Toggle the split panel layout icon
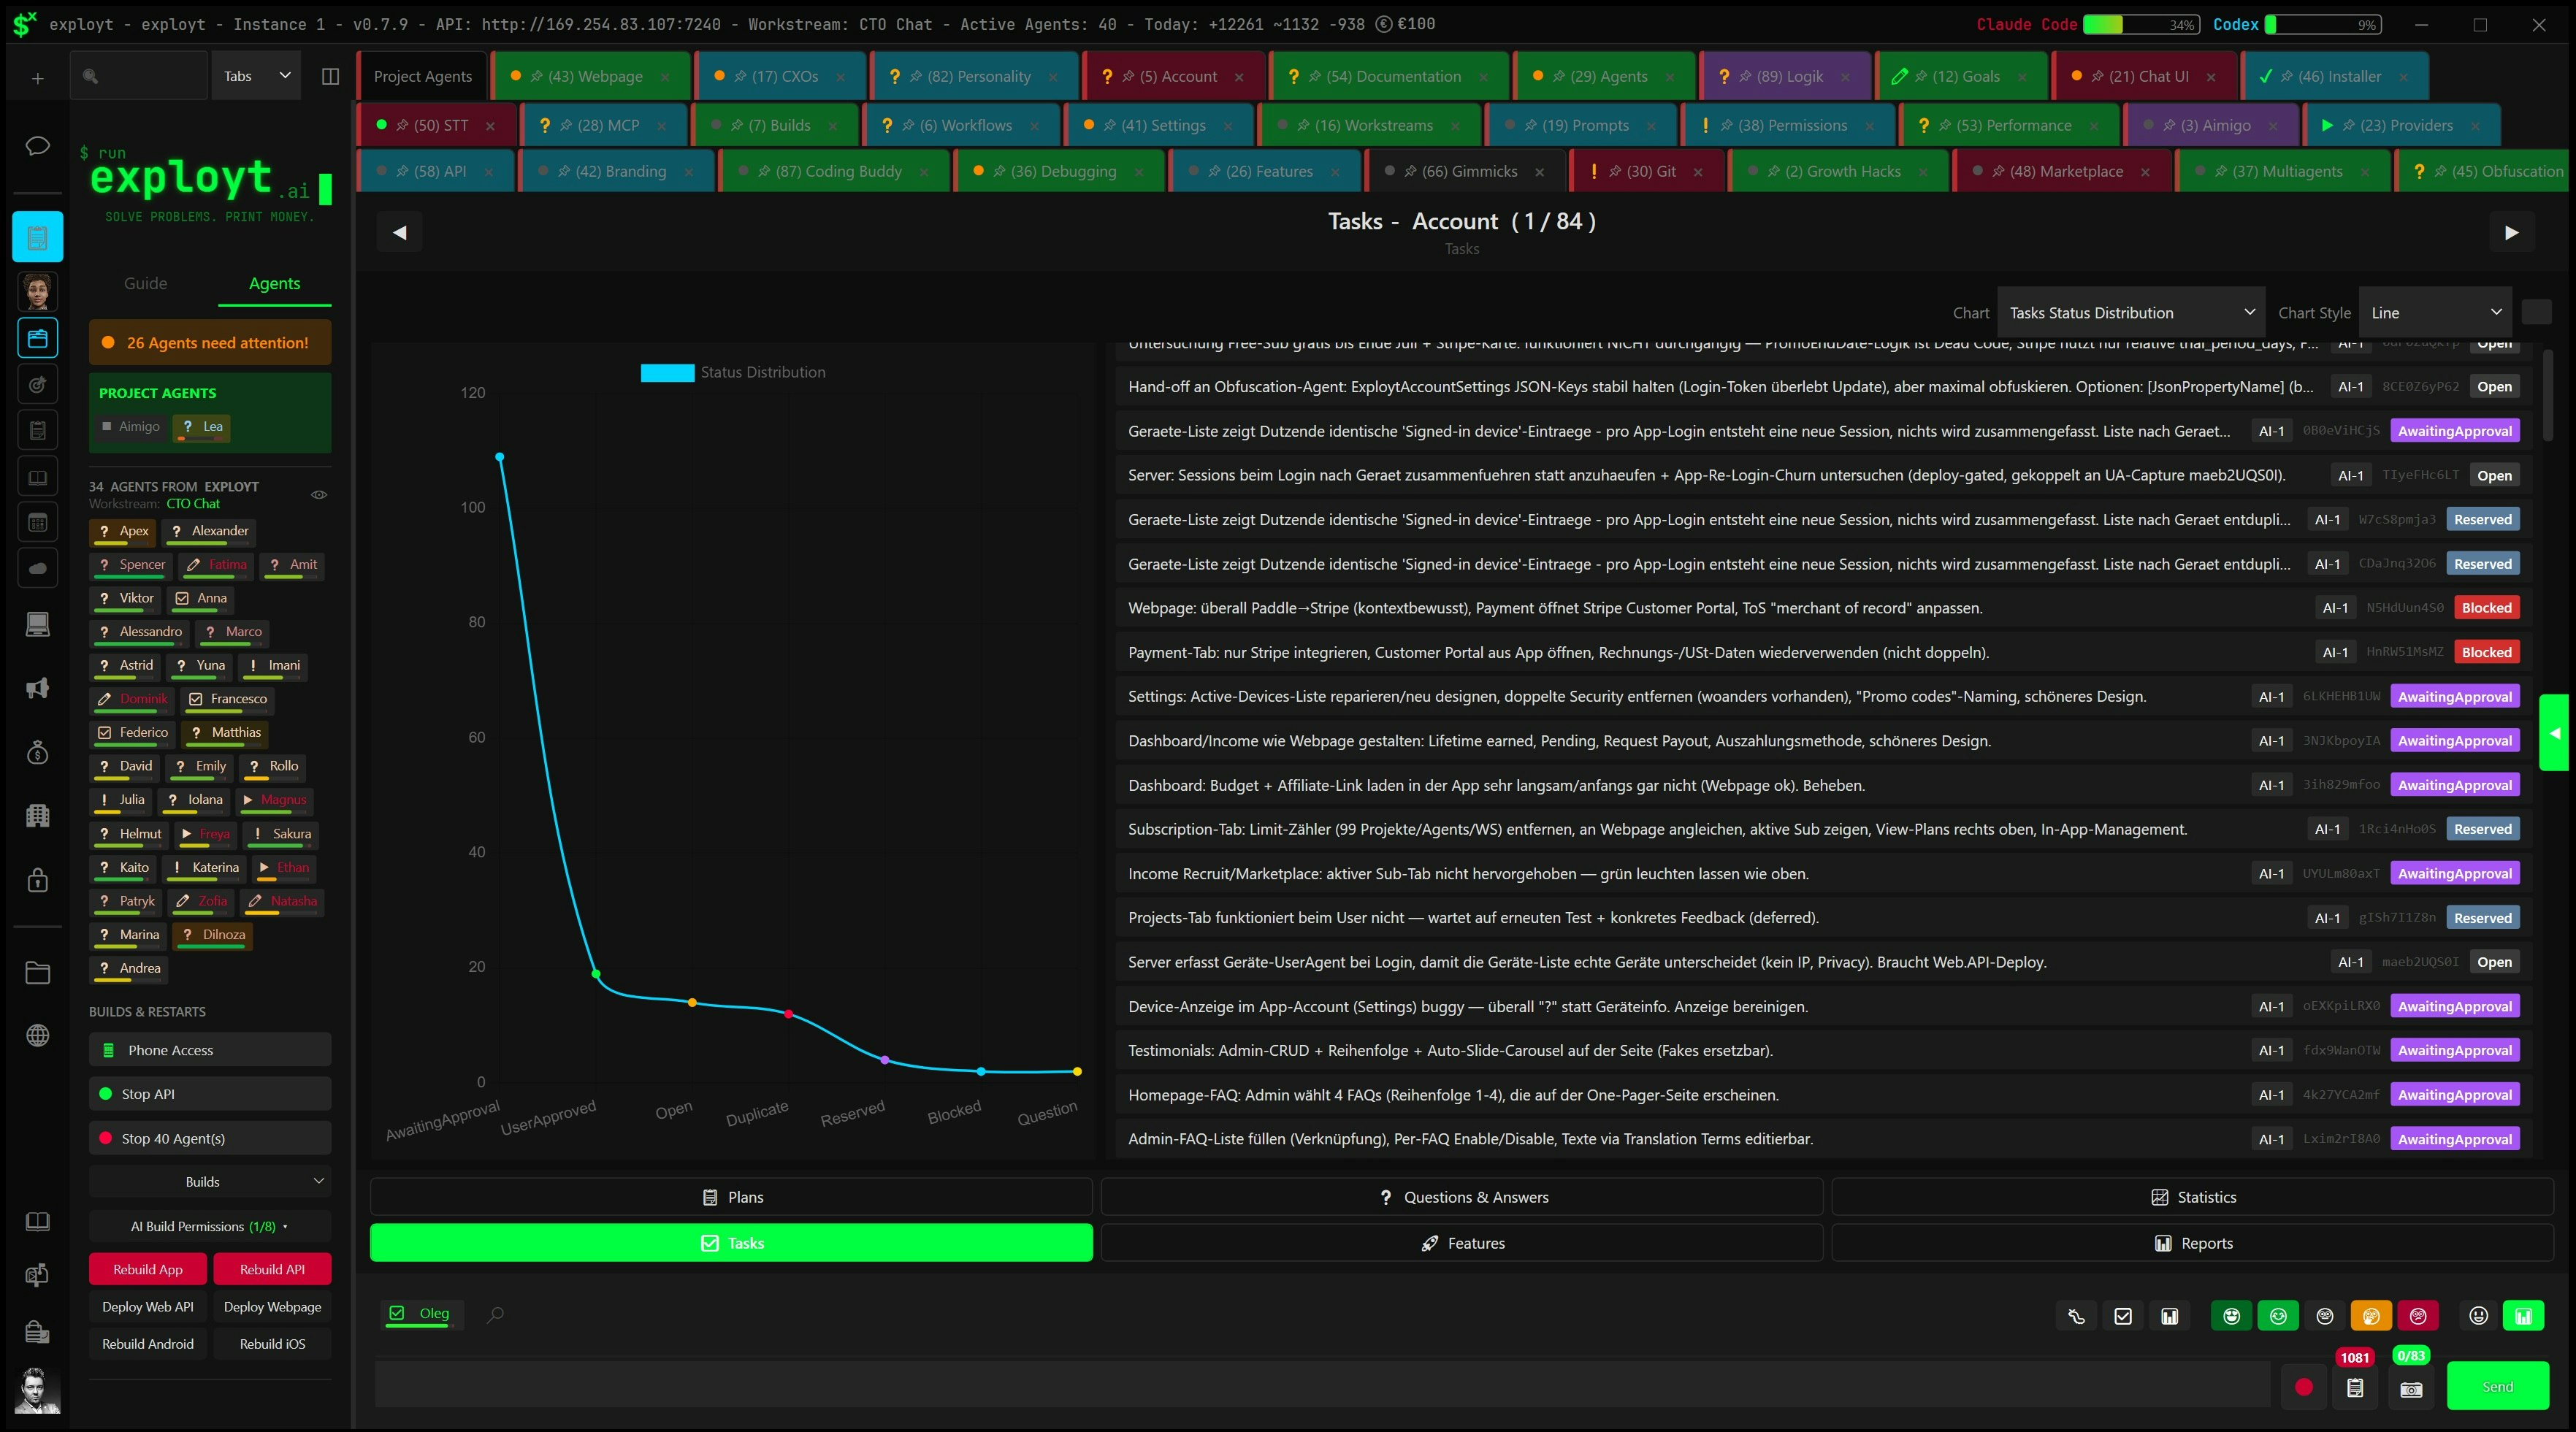Image resolution: width=2576 pixels, height=1432 pixels. tap(330, 77)
